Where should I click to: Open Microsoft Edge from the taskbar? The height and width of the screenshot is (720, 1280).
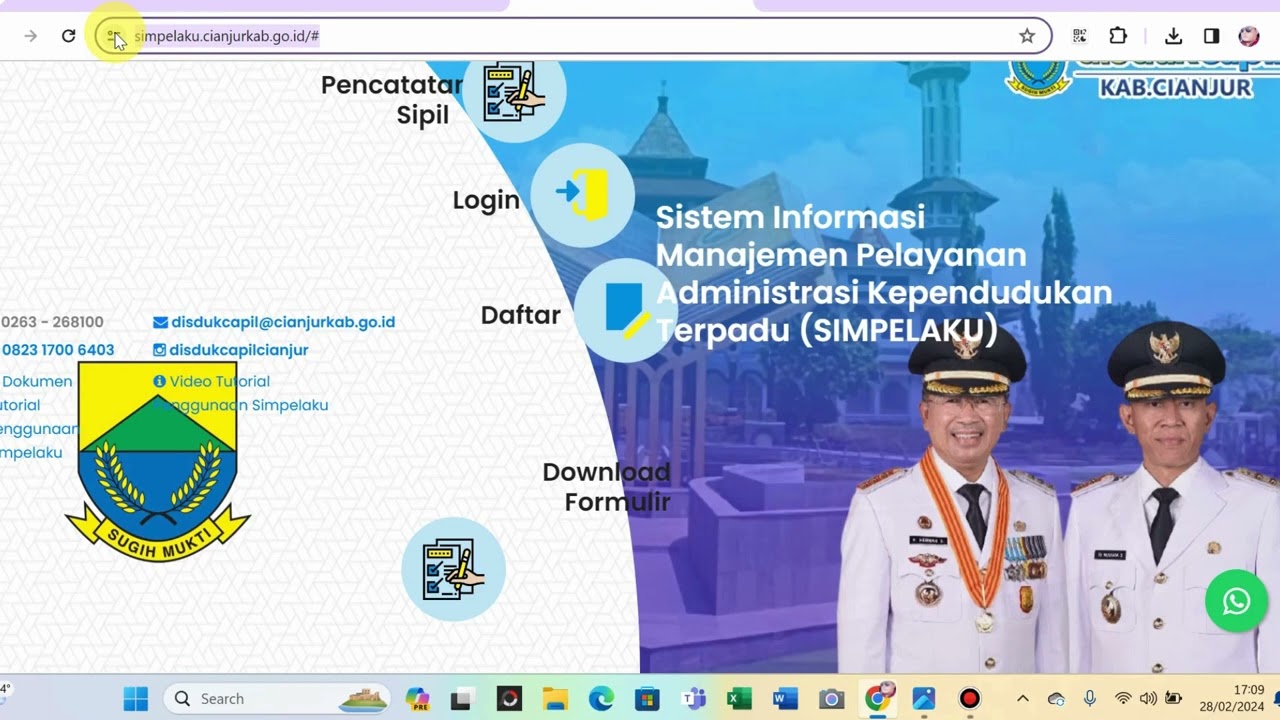point(601,699)
